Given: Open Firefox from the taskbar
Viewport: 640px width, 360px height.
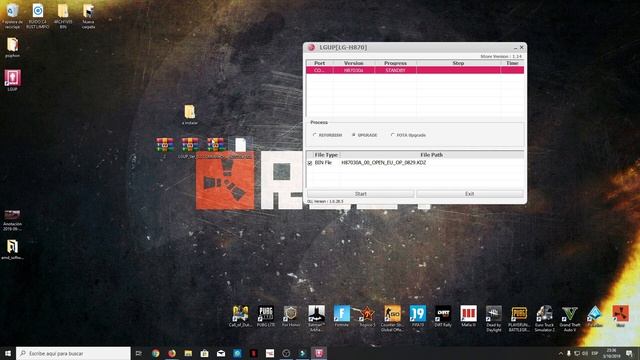Looking at the screenshot, I should tap(172, 353).
